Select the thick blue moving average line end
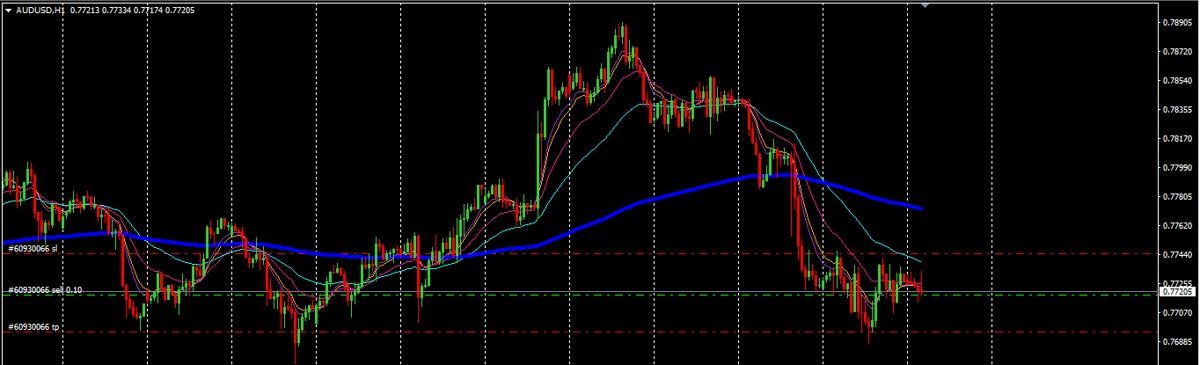This screenshot has height=365, width=1200. click(918, 207)
